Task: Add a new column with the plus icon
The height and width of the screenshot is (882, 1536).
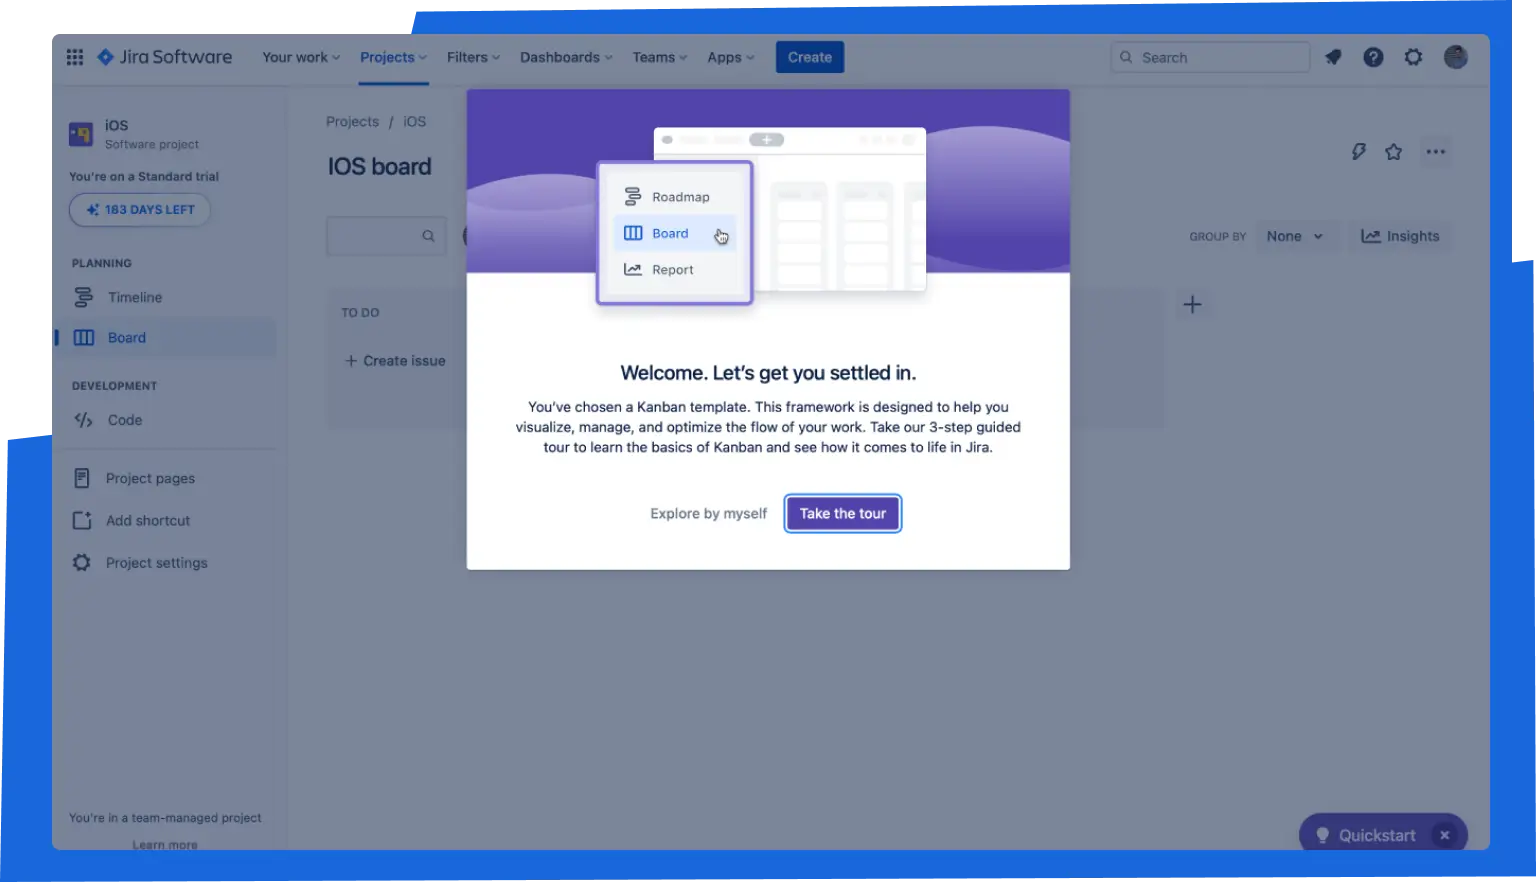Action: pos(1192,304)
